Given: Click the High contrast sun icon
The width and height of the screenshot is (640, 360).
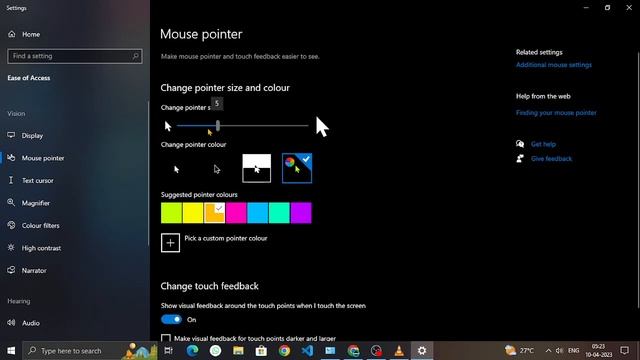Looking at the screenshot, I should (11, 247).
